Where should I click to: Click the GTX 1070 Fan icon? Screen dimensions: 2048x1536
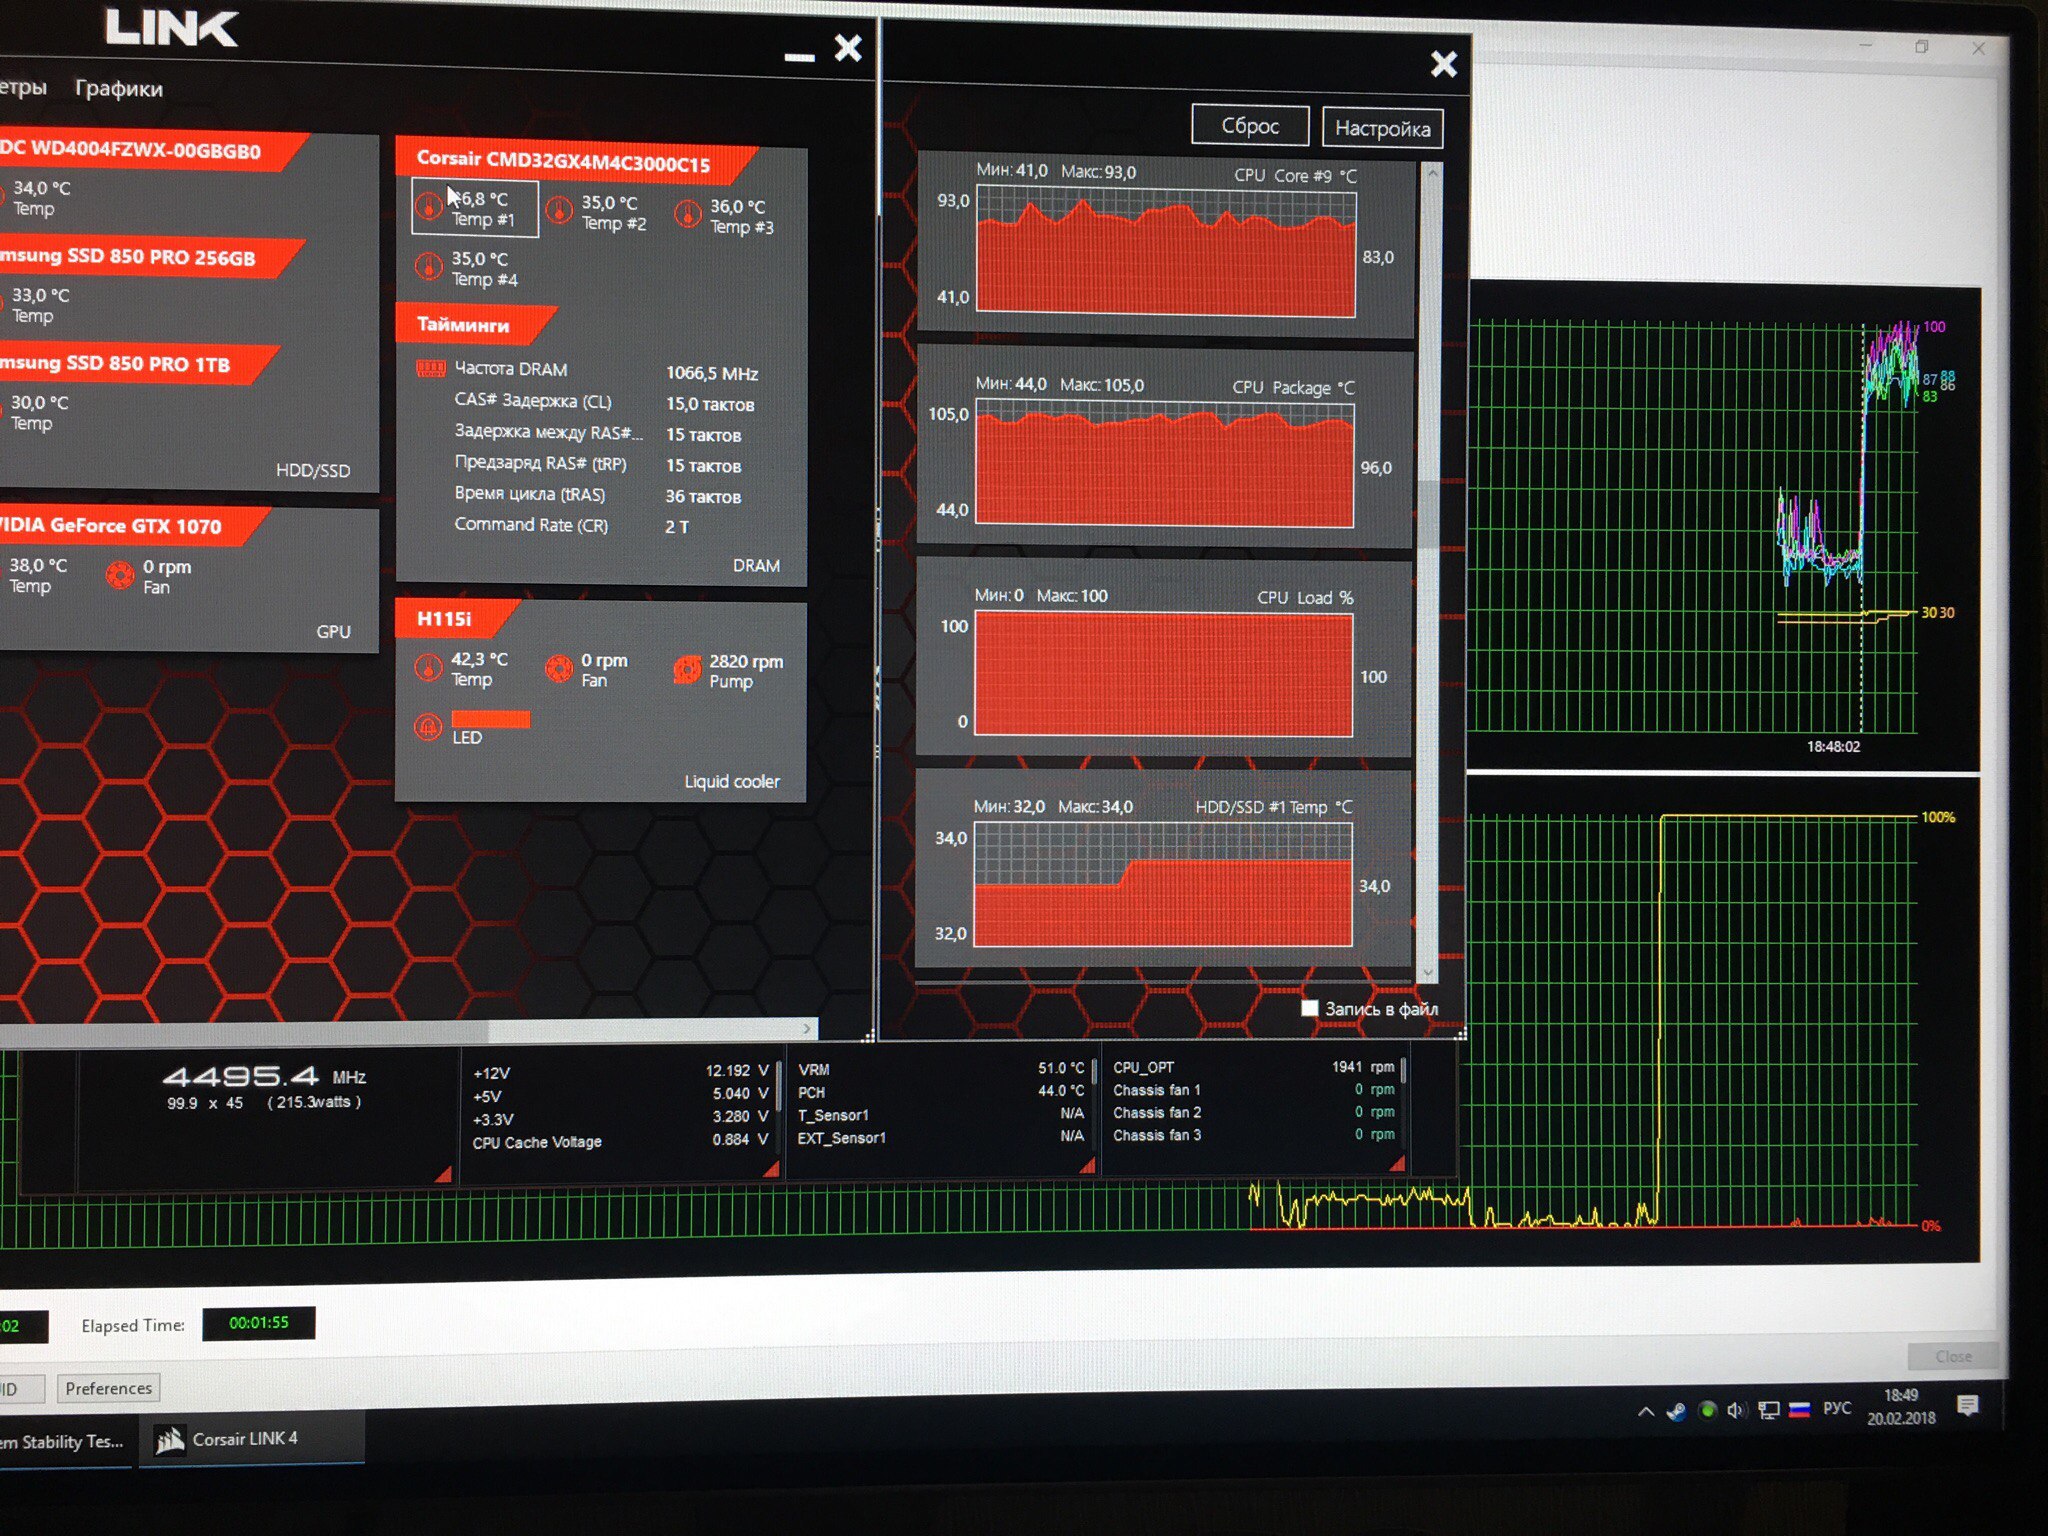click(120, 575)
